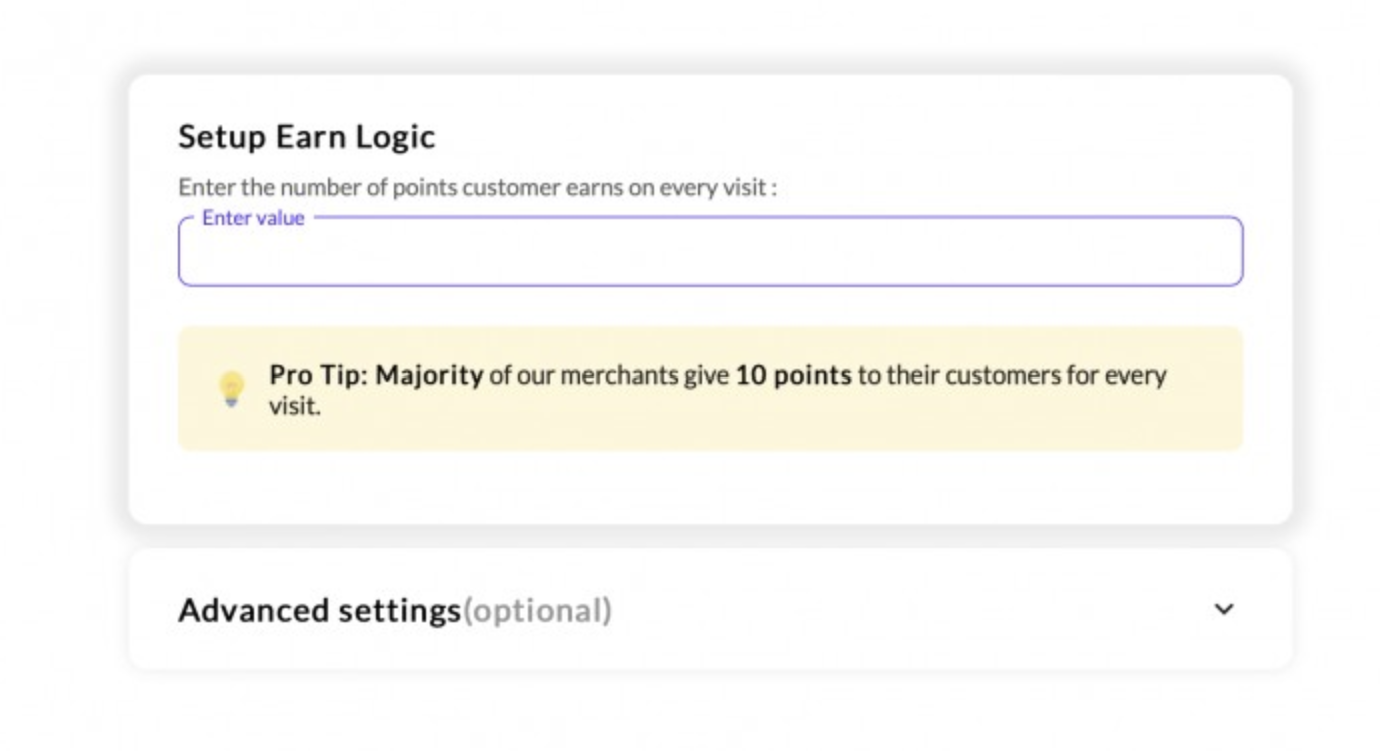
Task: Select the floating 'Enter value' label
Action: click(253, 218)
